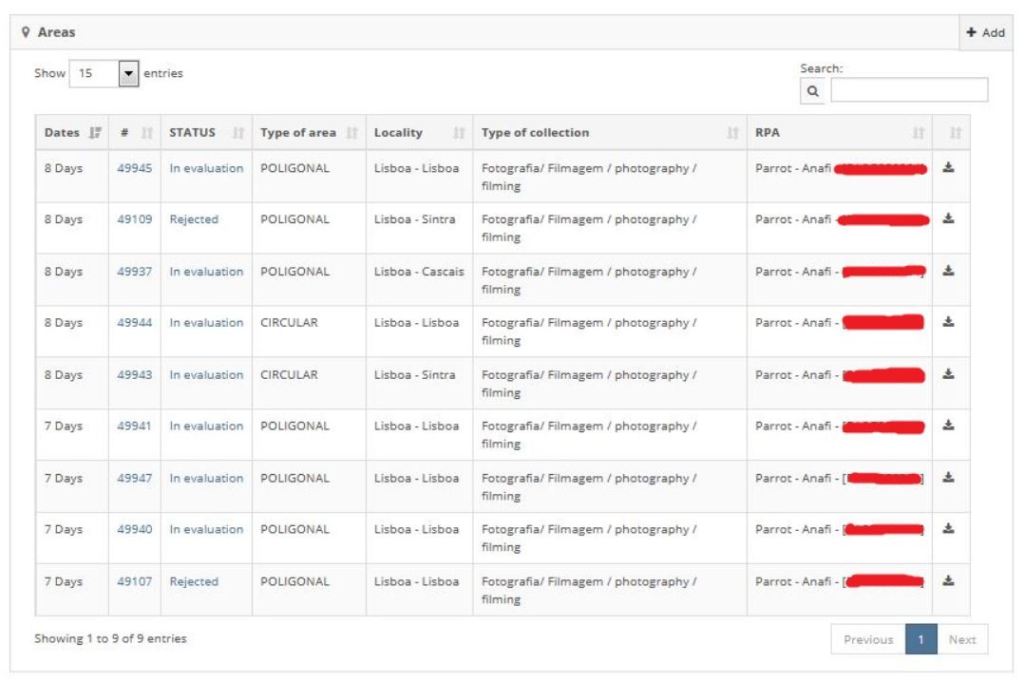Click download icon in row 49944
Screen dimensions: 1024x682
click(949, 323)
